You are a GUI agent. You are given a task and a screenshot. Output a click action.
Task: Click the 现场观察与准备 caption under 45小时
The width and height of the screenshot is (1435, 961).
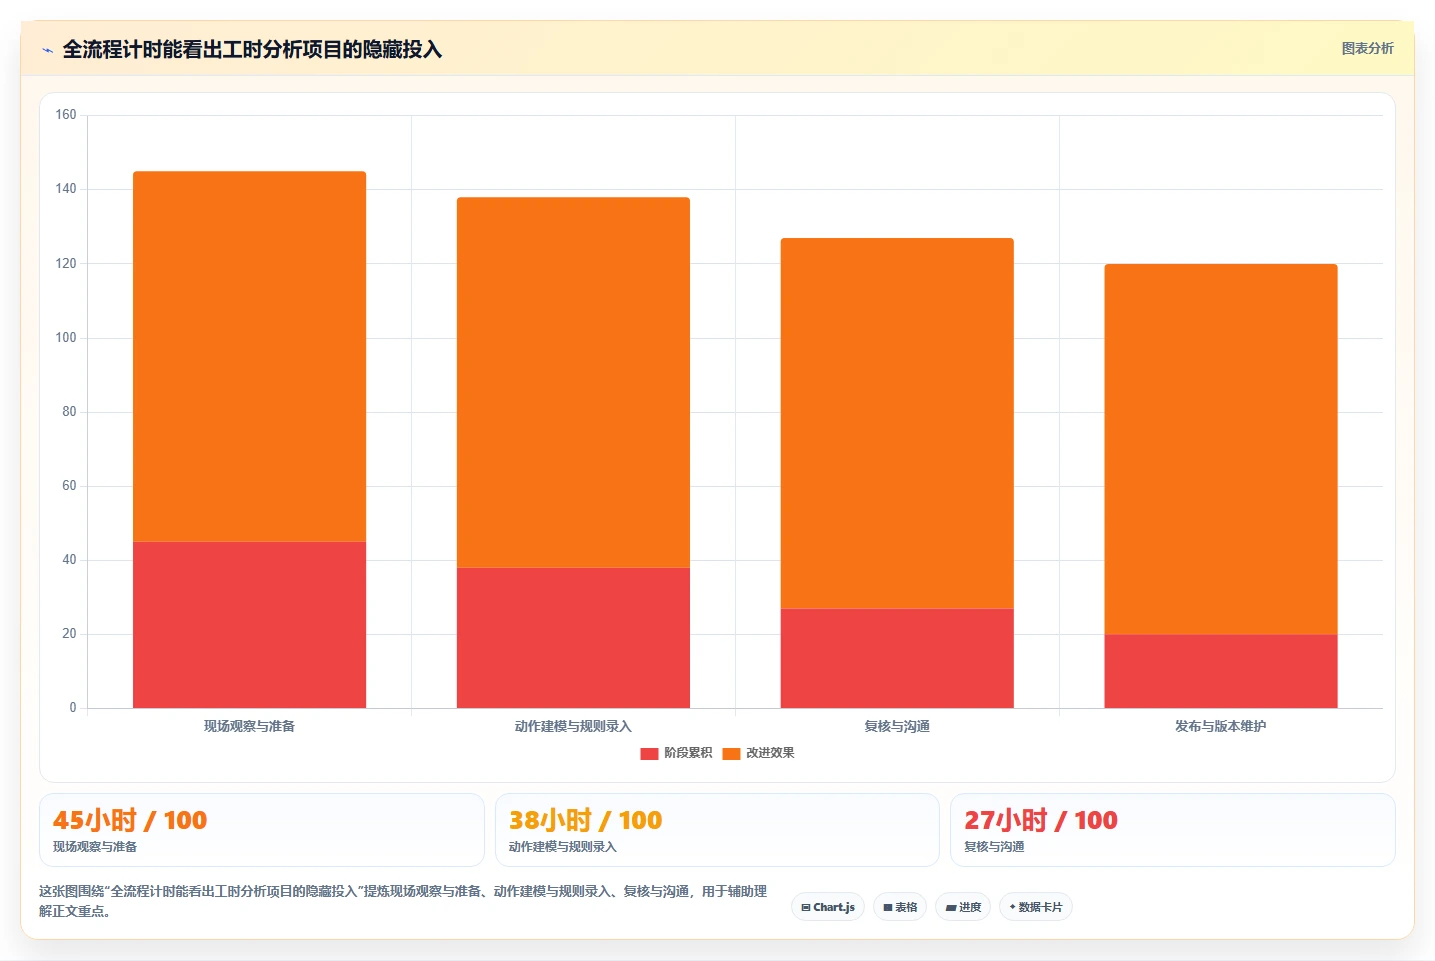tap(95, 847)
